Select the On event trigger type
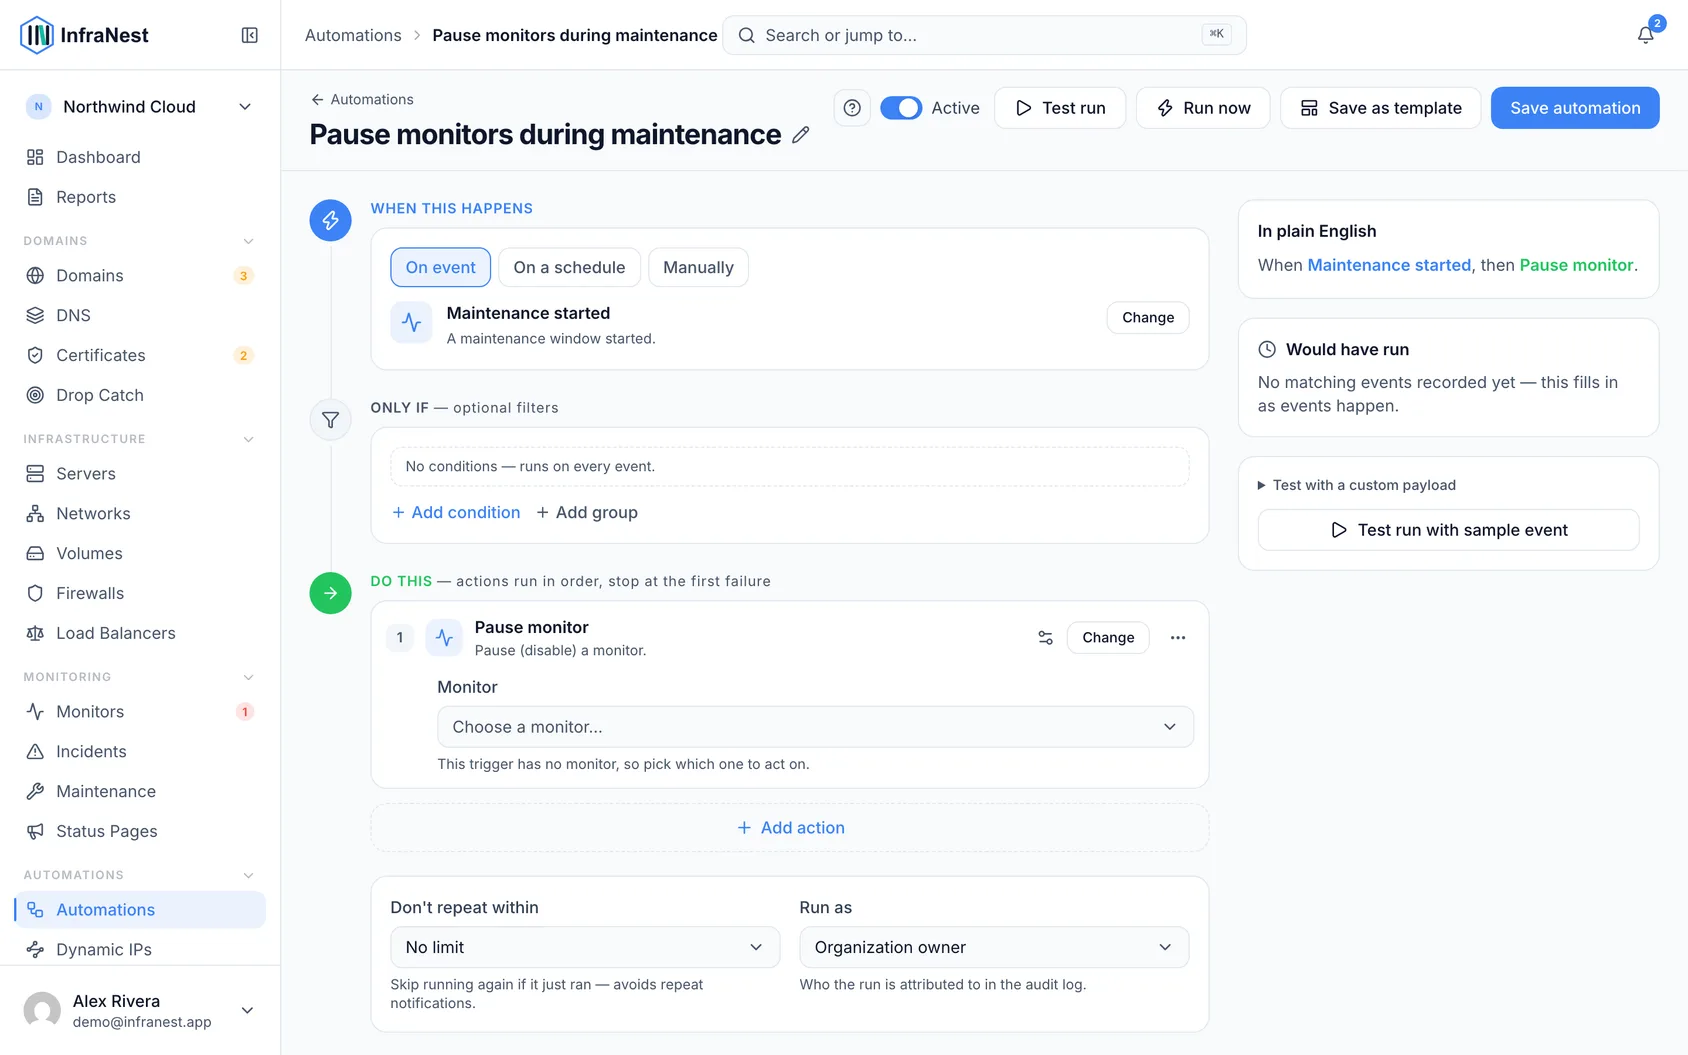Screen dimensions: 1688x1055 click(x=441, y=267)
